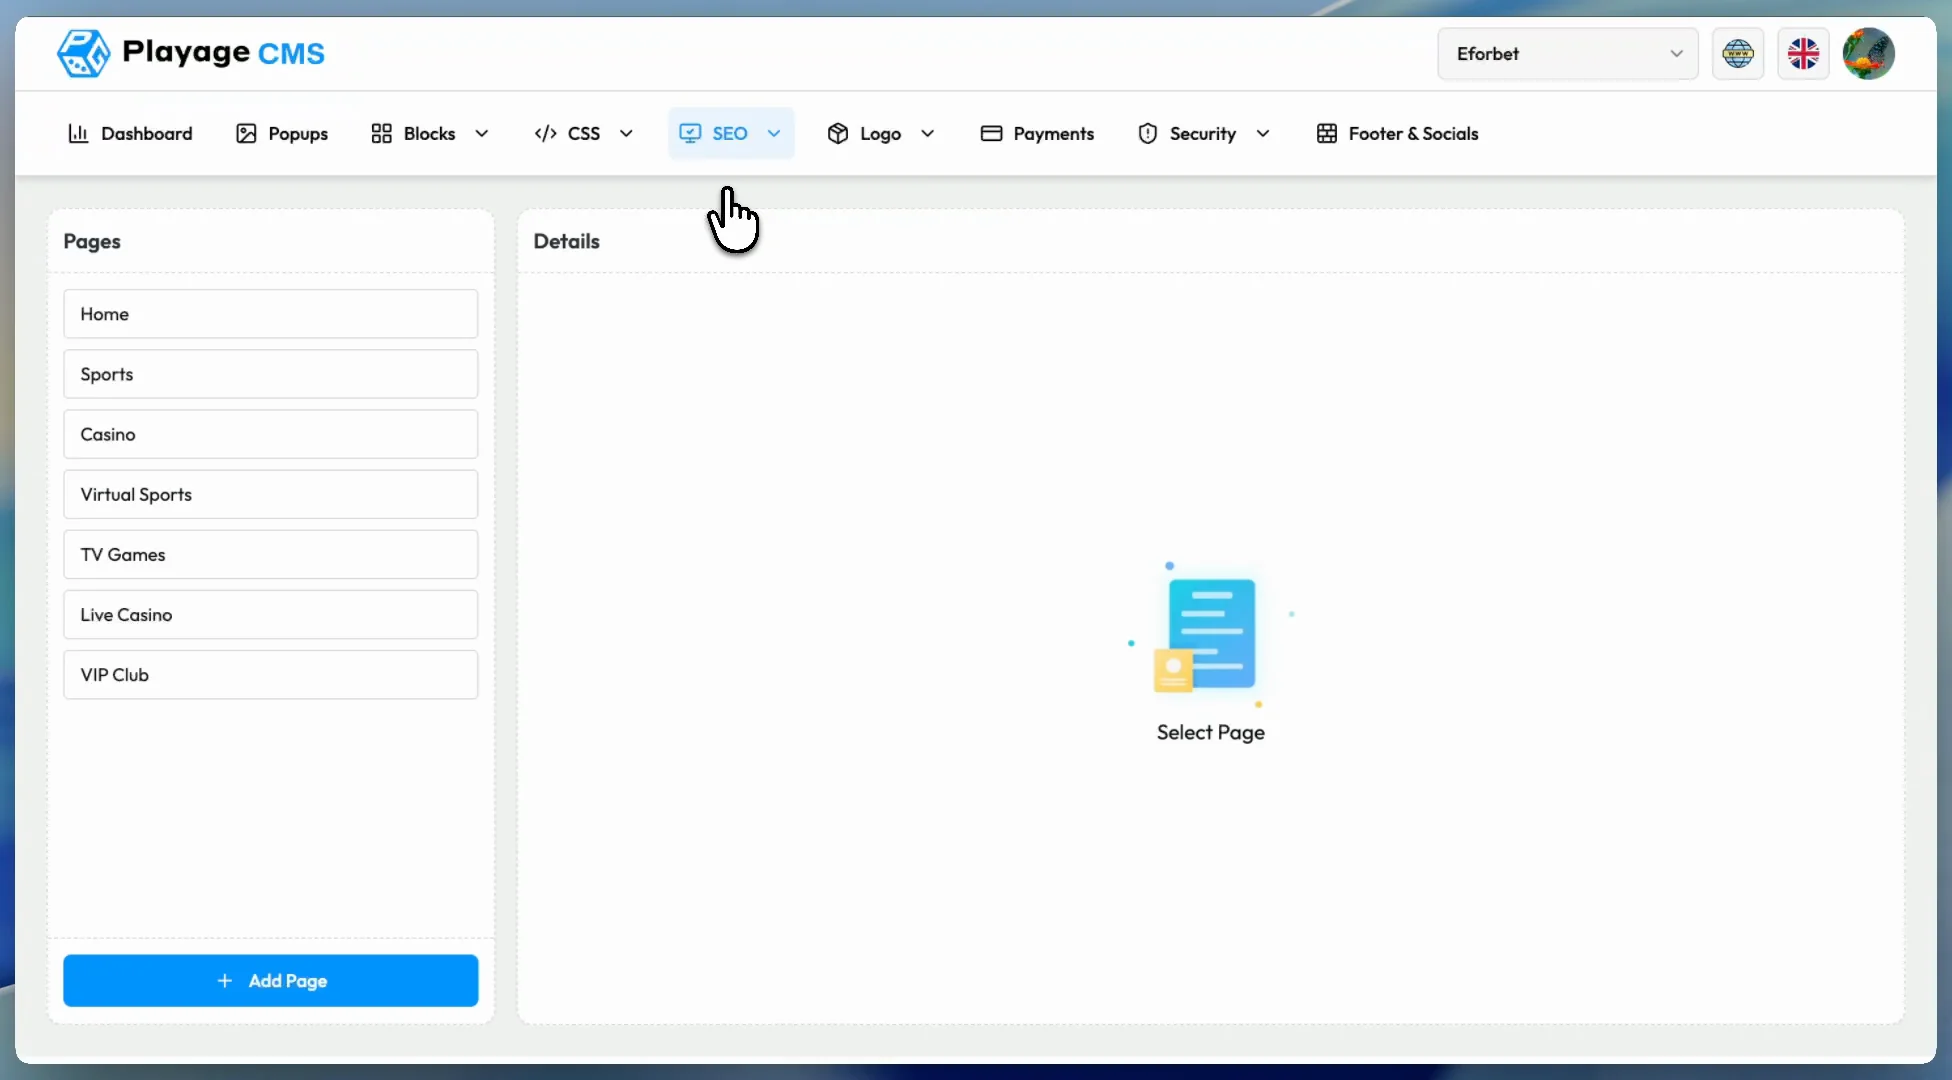
Task: Click the Select Page placeholder text
Action: click(1210, 733)
